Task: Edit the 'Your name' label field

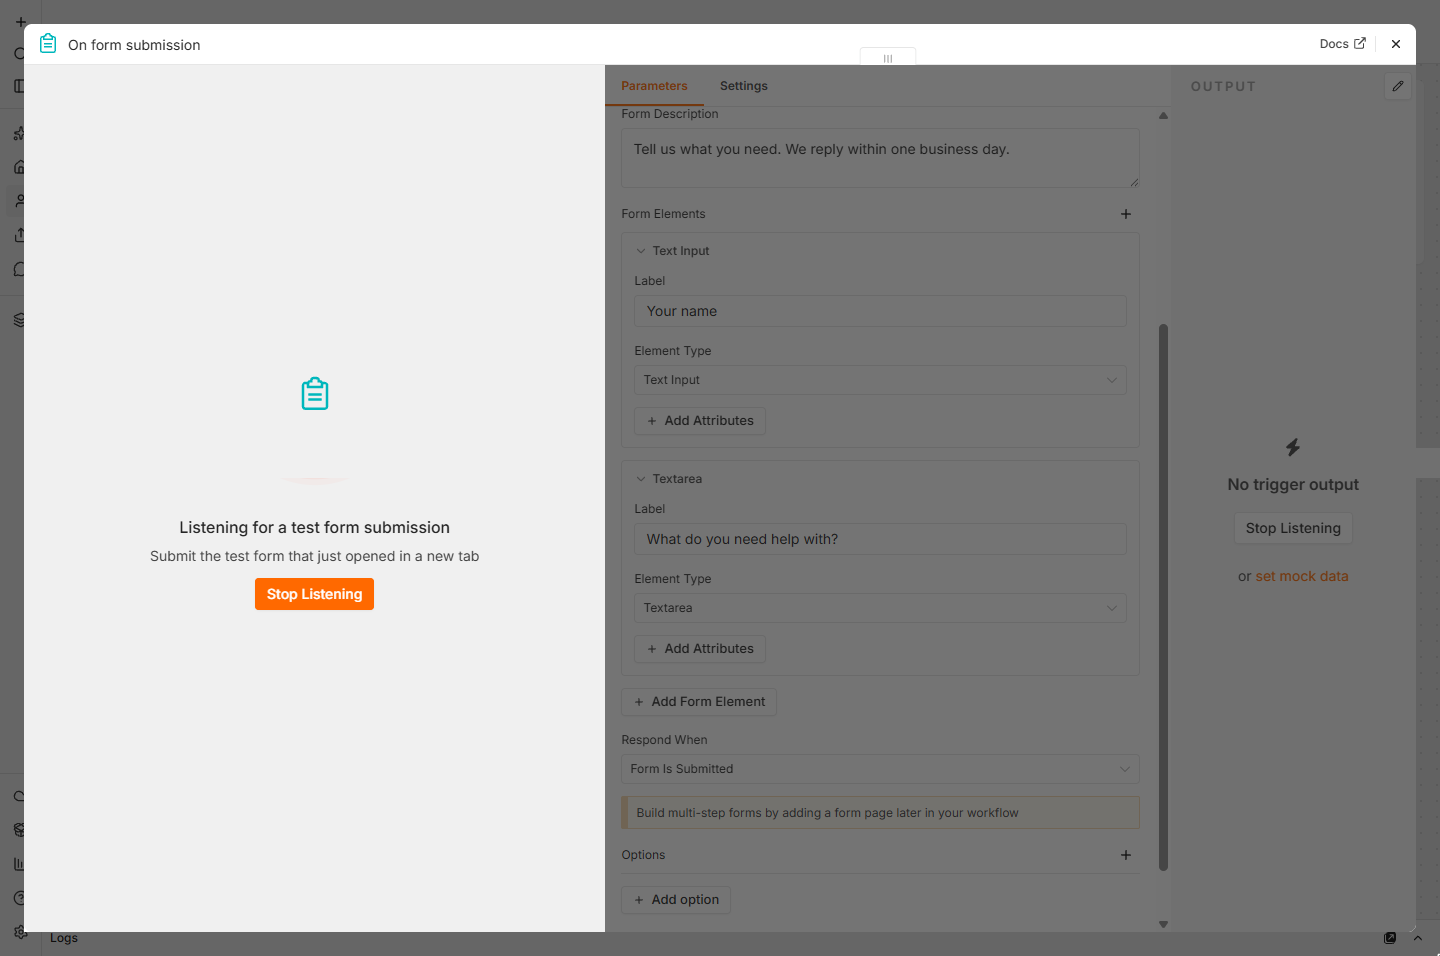Action: tap(880, 311)
